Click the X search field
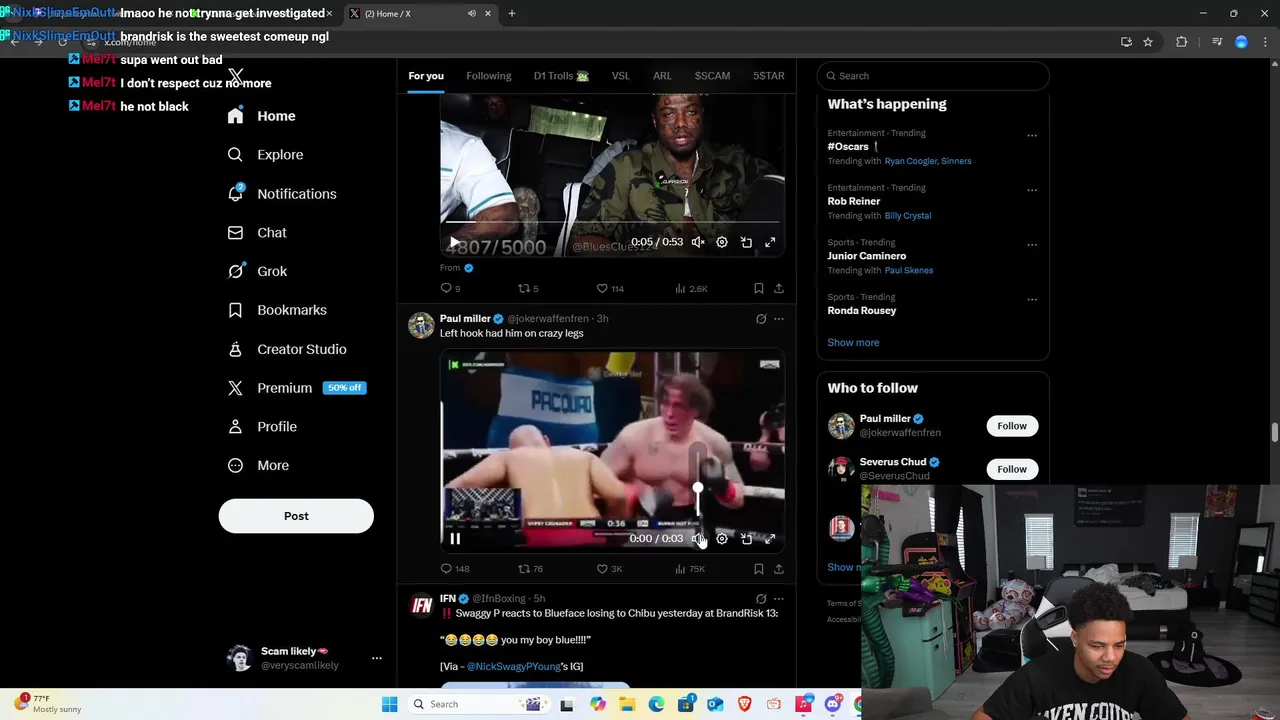Screen dimensions: 1280x720 934,76
